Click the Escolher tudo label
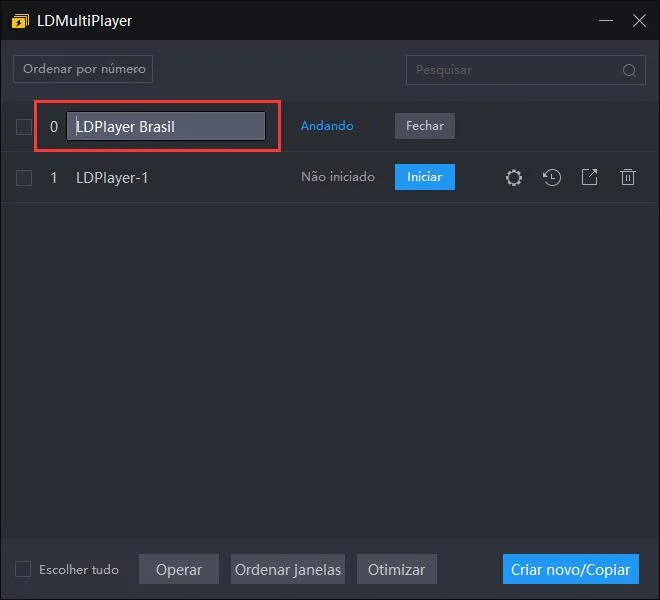This screenshot has height=600, width=660. click(79, 570)
